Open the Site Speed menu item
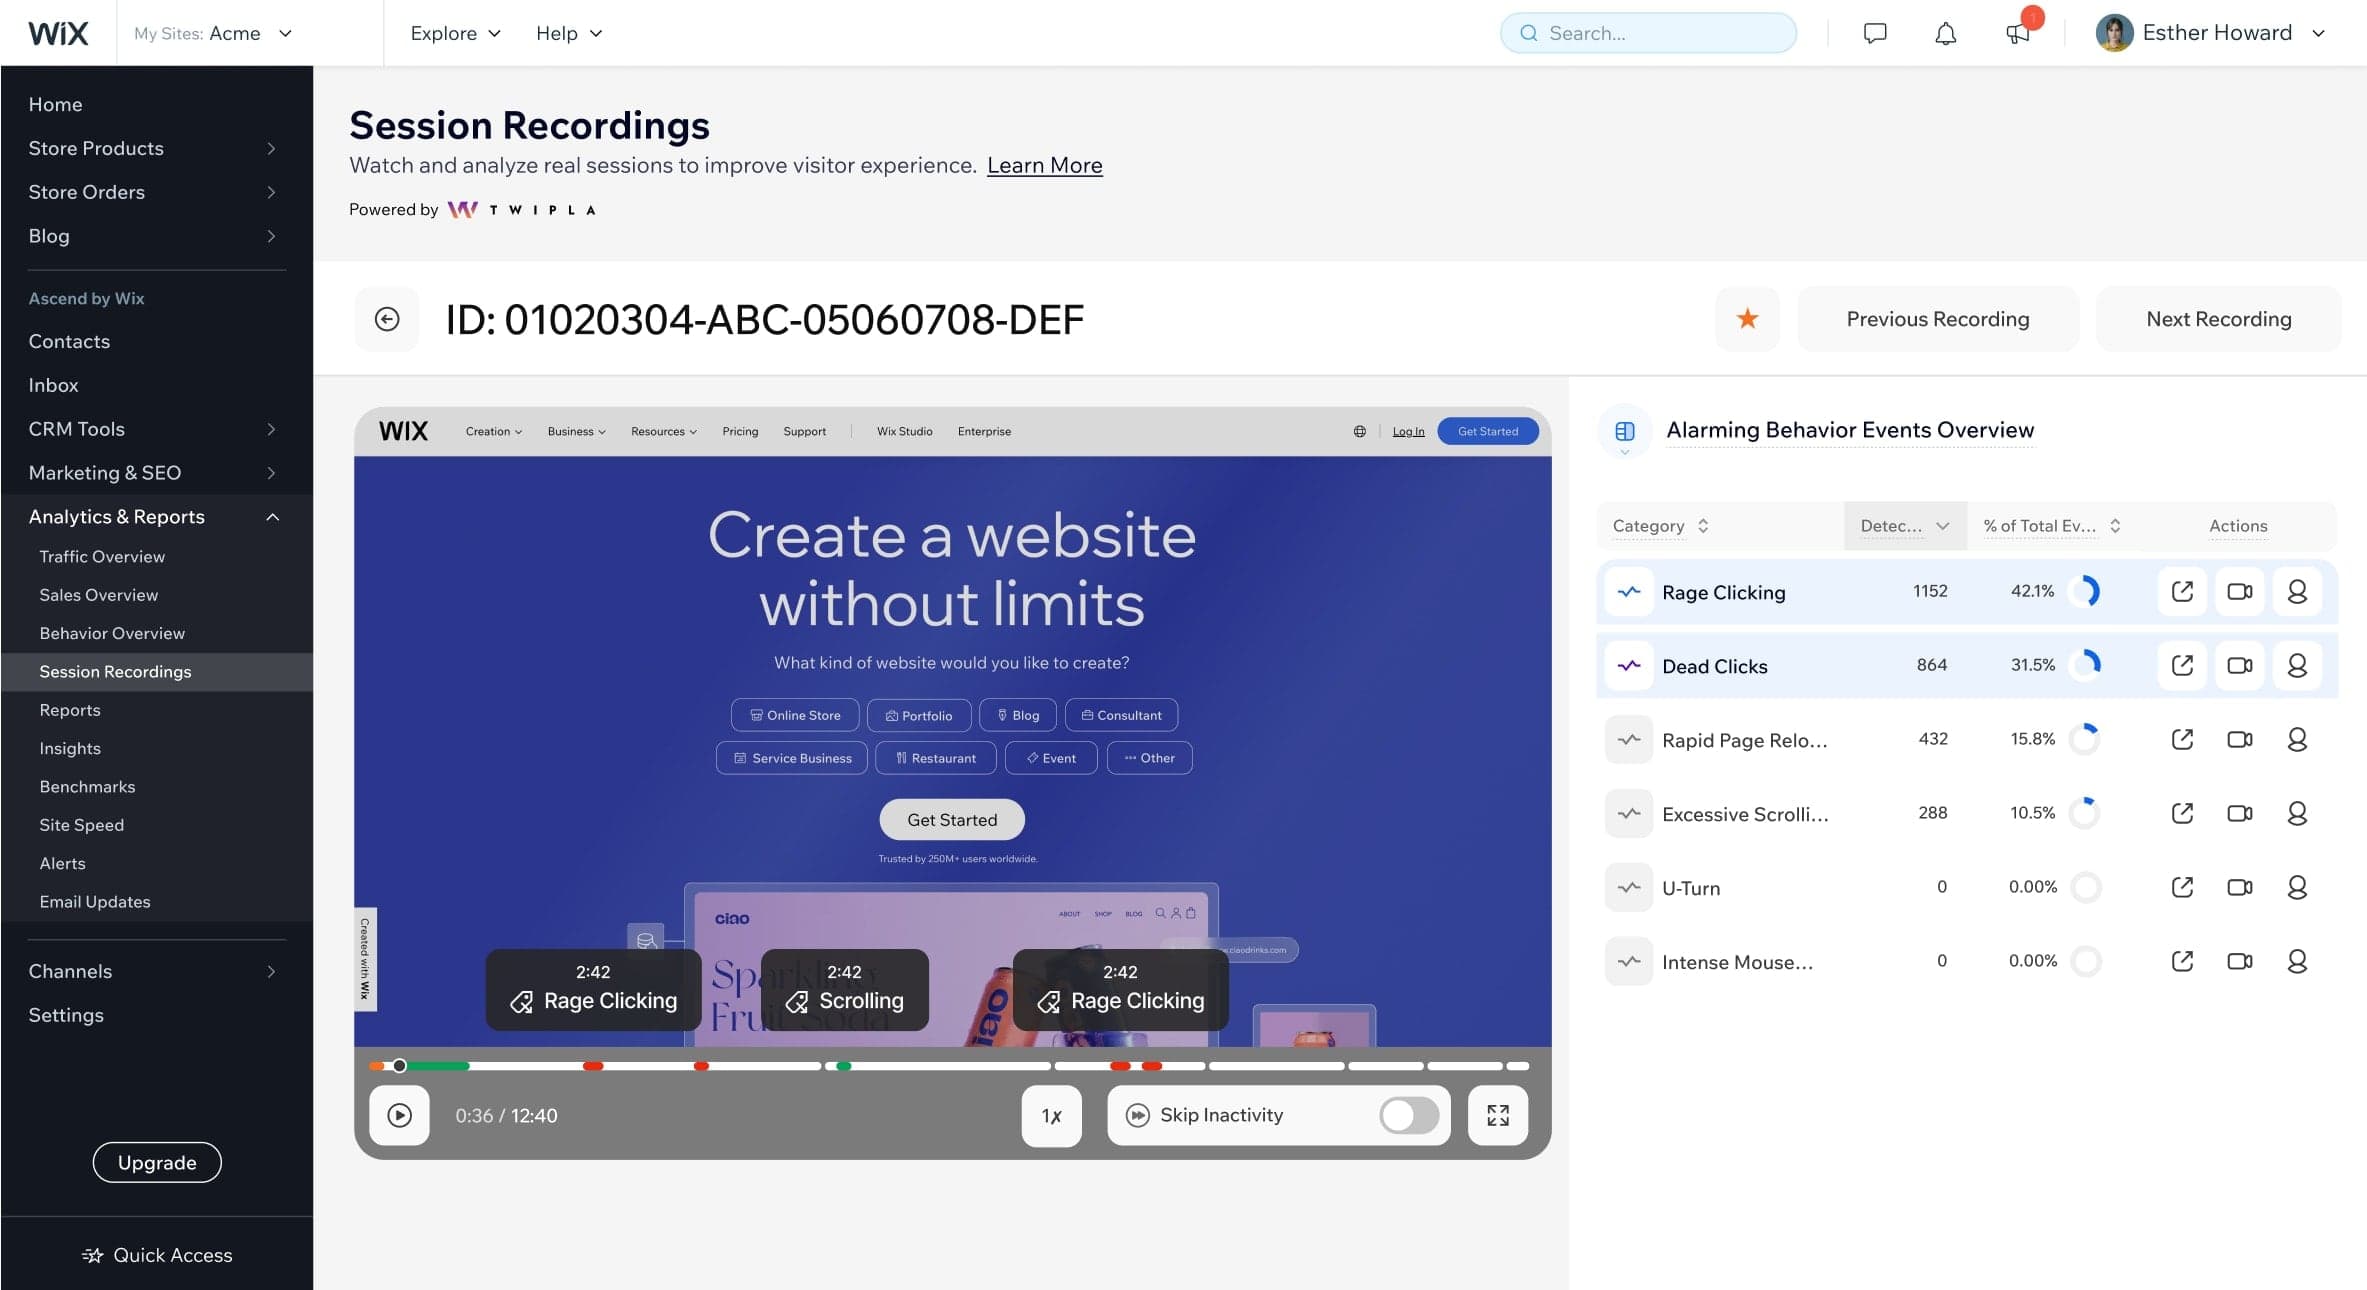 coord(82,825)
